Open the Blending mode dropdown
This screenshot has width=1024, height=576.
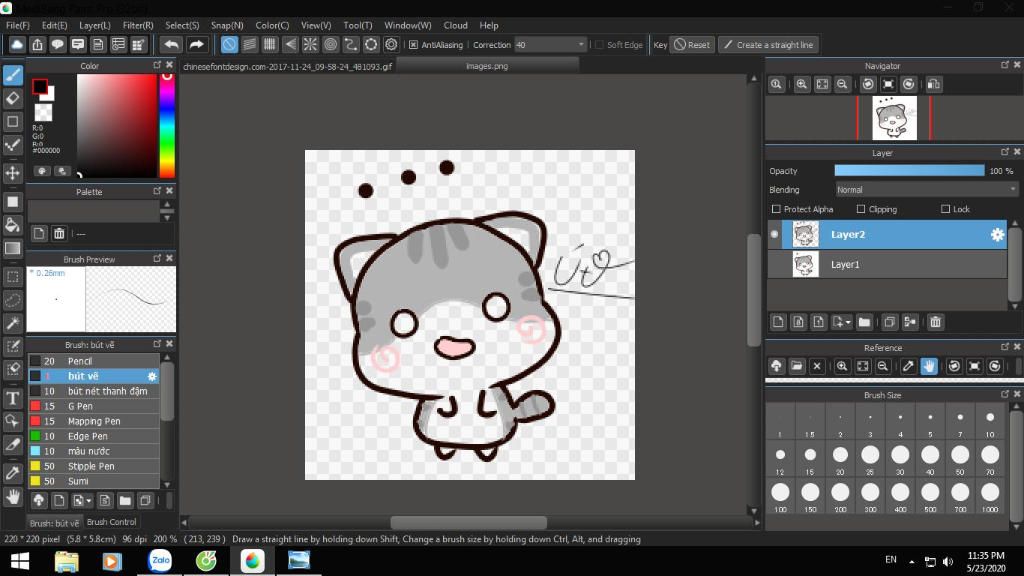pos(926,190)
